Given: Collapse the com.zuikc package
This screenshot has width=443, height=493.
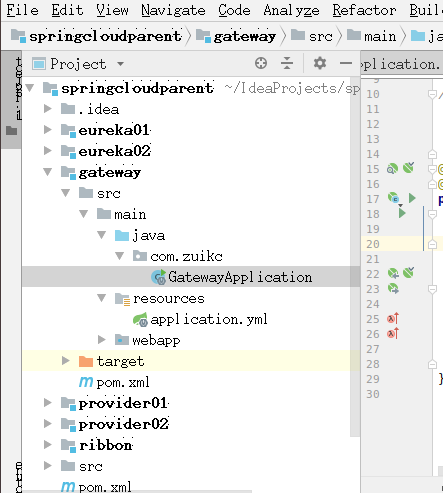Looking at the screenshot, I should [x=120, y=256].
